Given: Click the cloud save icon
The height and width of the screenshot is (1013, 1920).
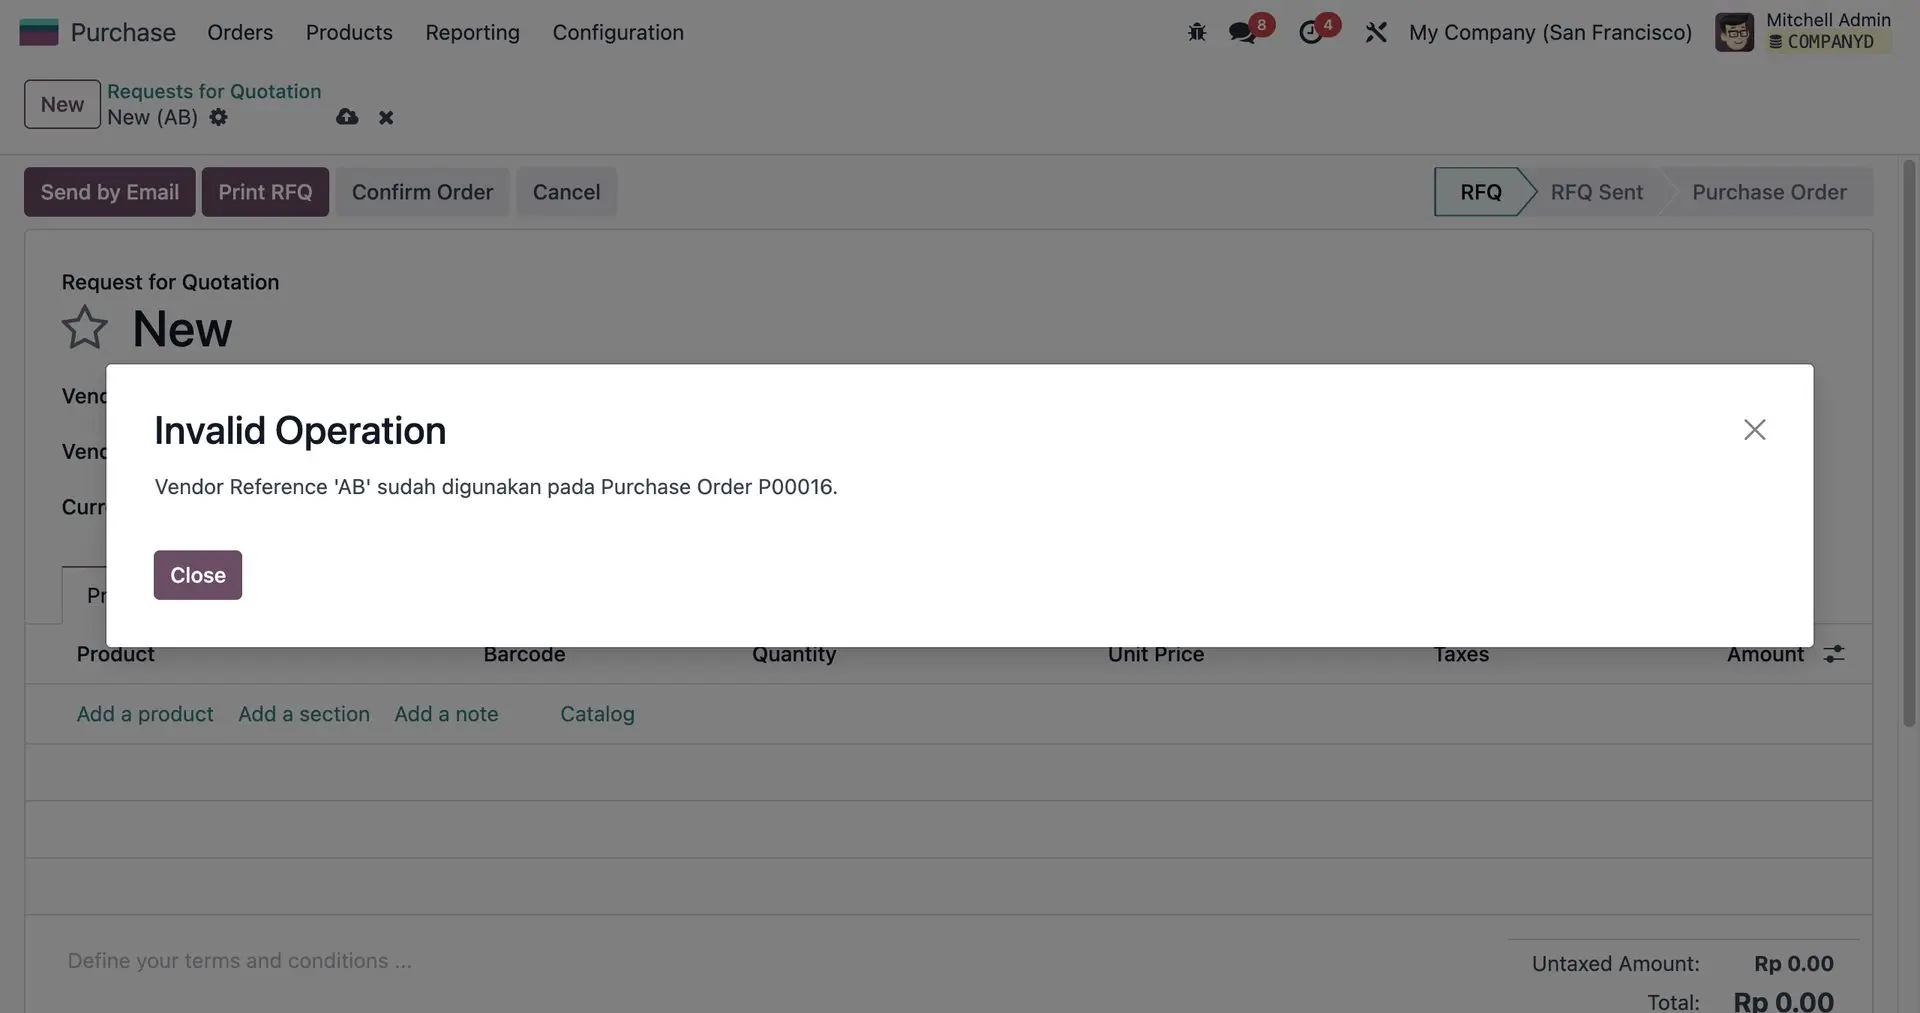Looking at the screenshot, I should [347, 117].
